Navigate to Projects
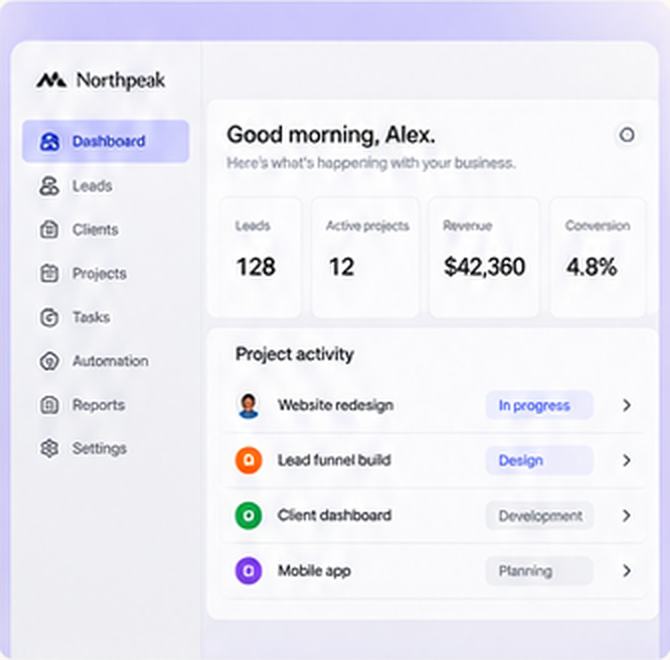Image resolution: width=670 pixels, height=660 pixels. click(x=106, y=273)
